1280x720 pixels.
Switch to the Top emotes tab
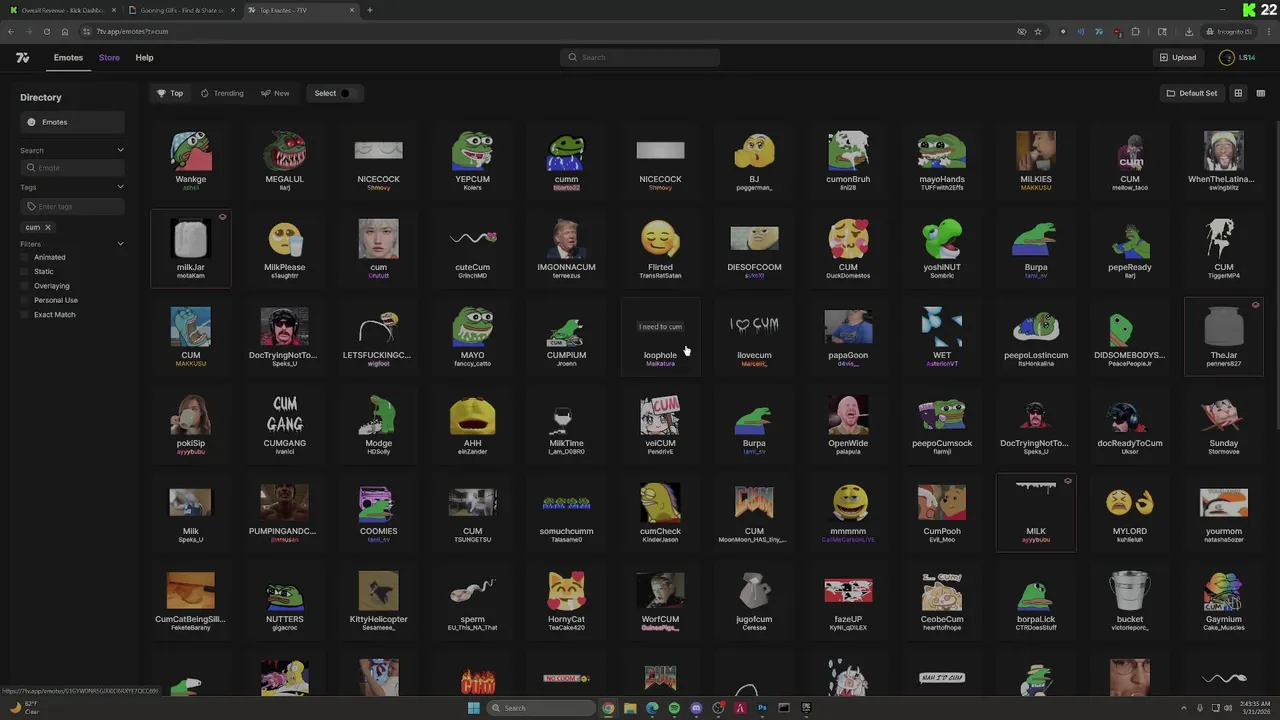170,93
